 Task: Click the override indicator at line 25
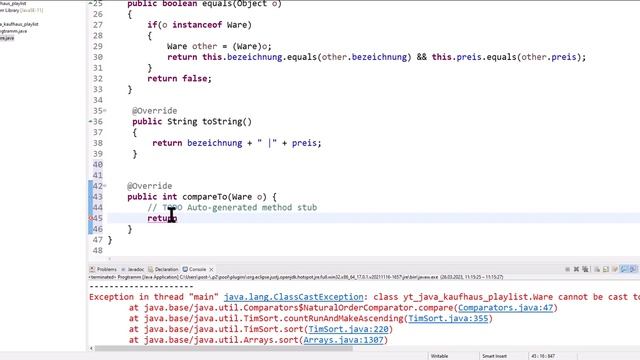(x=91, y=3)
